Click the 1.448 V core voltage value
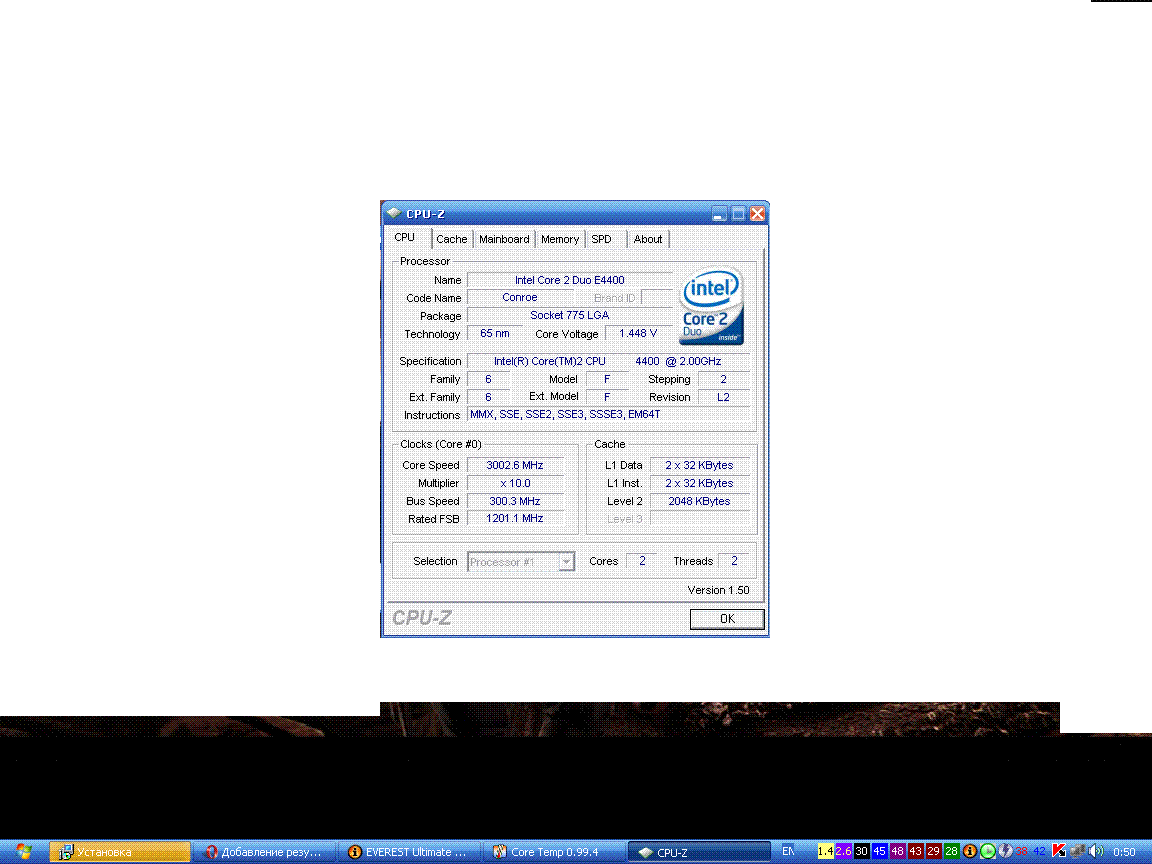The image size is (1152, 864). coord(638,334)
